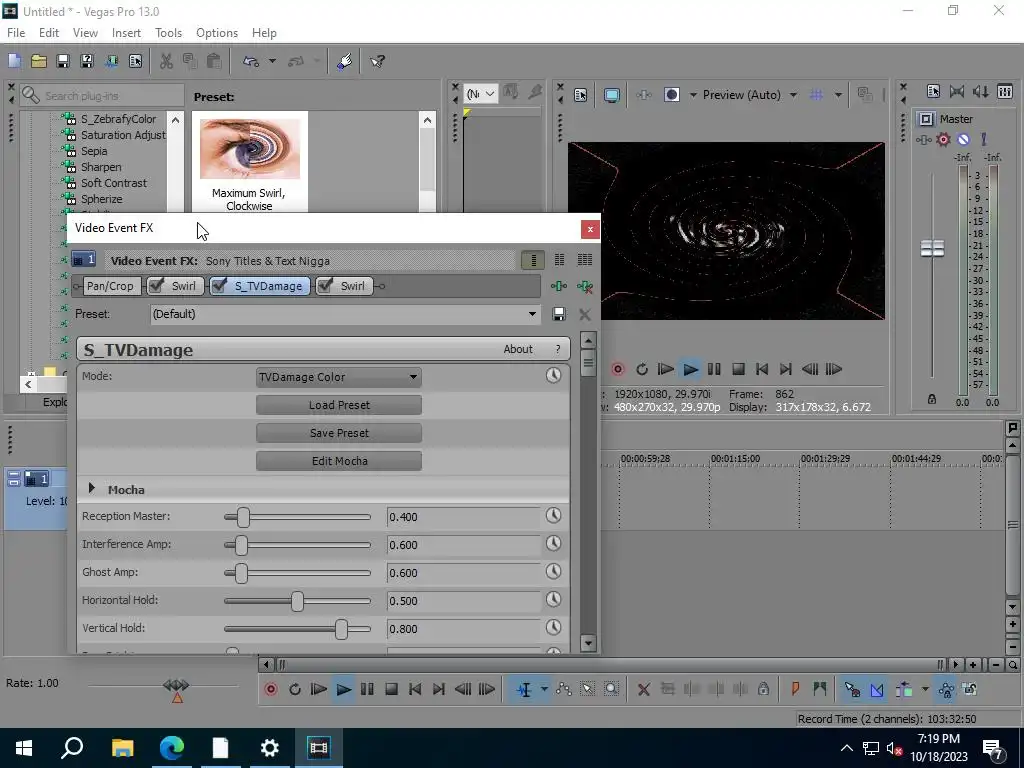Open the Edit menu
The width and height of the screenshot is (1024, 768).
(49, 33)
